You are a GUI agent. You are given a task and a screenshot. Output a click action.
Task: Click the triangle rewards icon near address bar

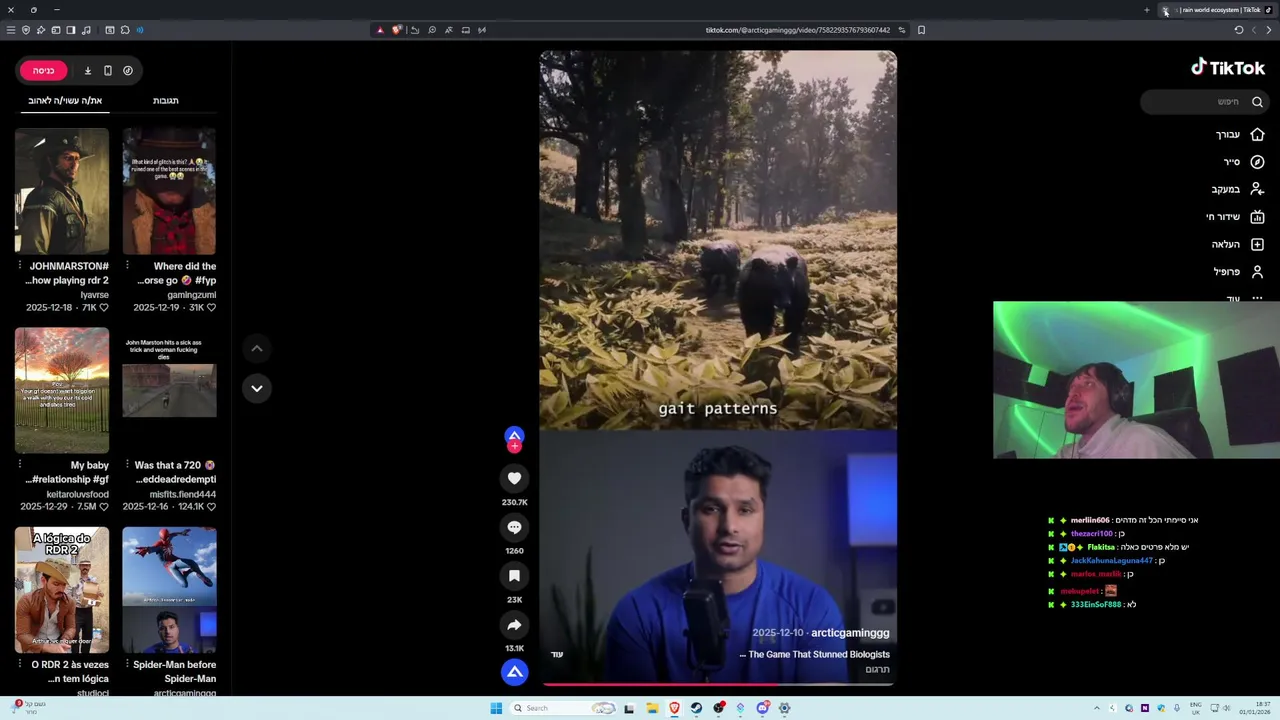pos(380,30)
